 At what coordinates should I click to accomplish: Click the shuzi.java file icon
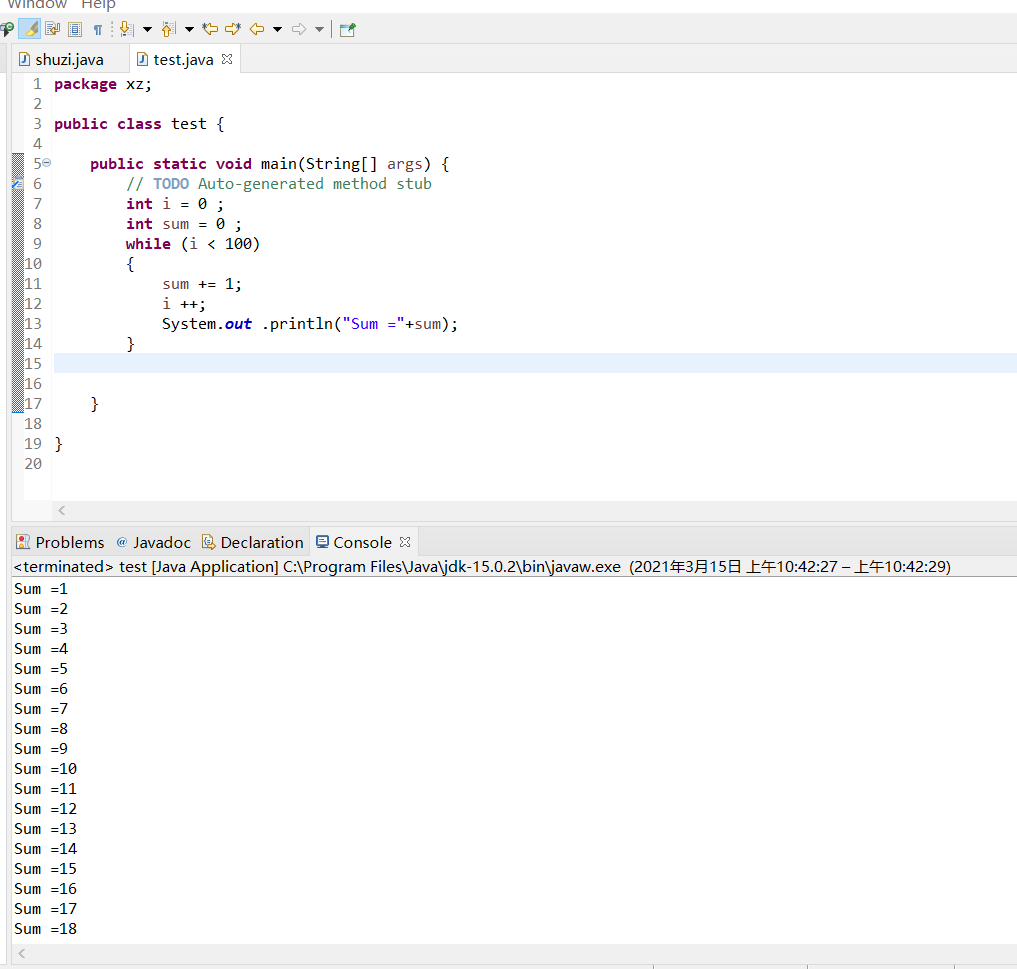25,60
